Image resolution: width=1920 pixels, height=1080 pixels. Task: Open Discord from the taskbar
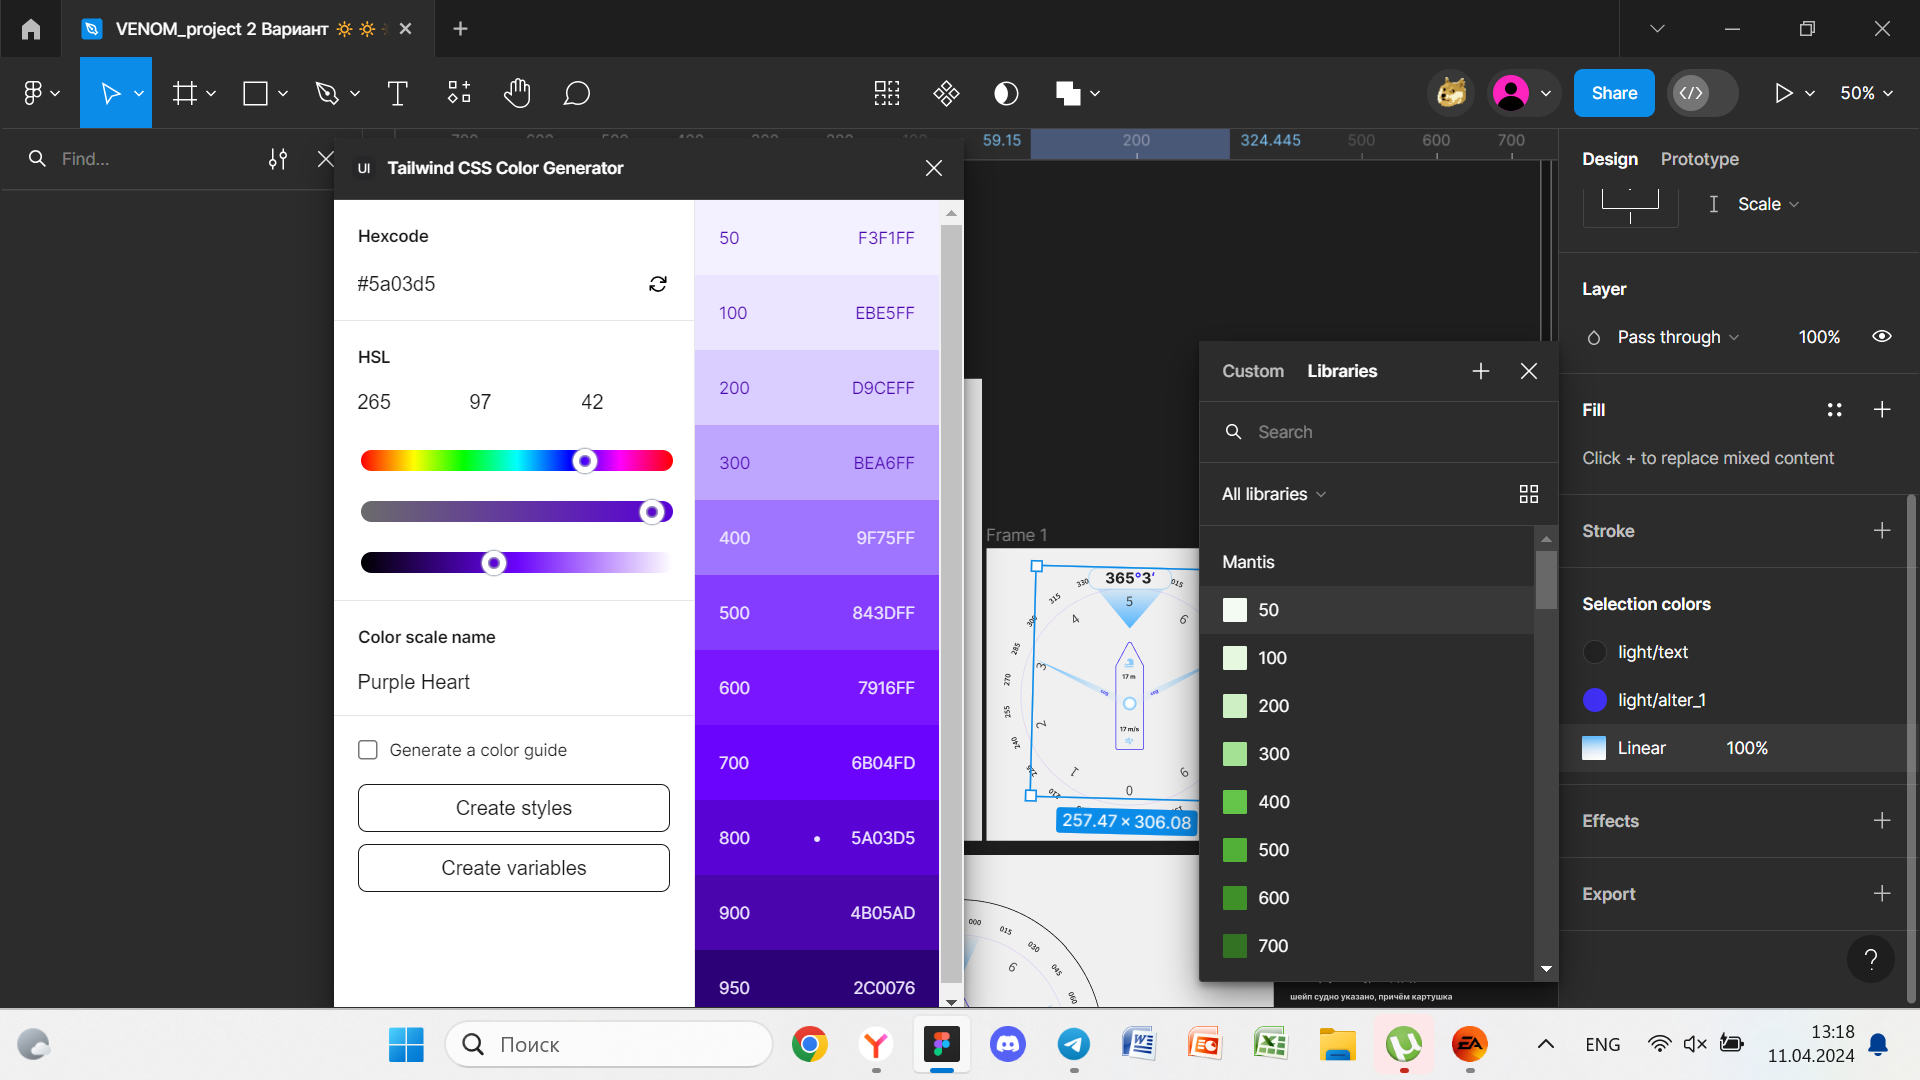1007,1045
